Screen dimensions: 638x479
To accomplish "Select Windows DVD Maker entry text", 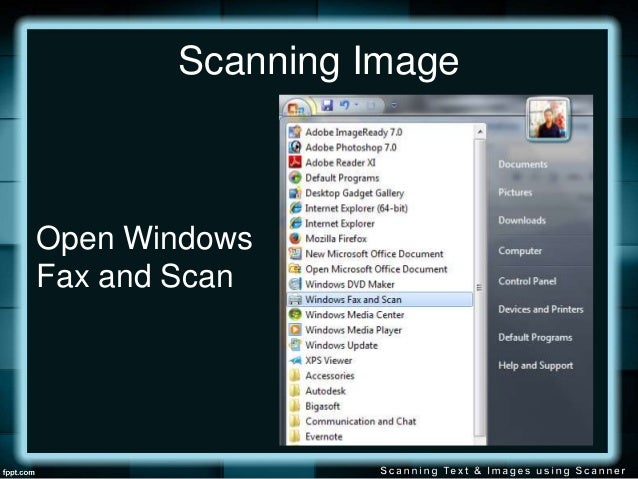I will 350,284.
